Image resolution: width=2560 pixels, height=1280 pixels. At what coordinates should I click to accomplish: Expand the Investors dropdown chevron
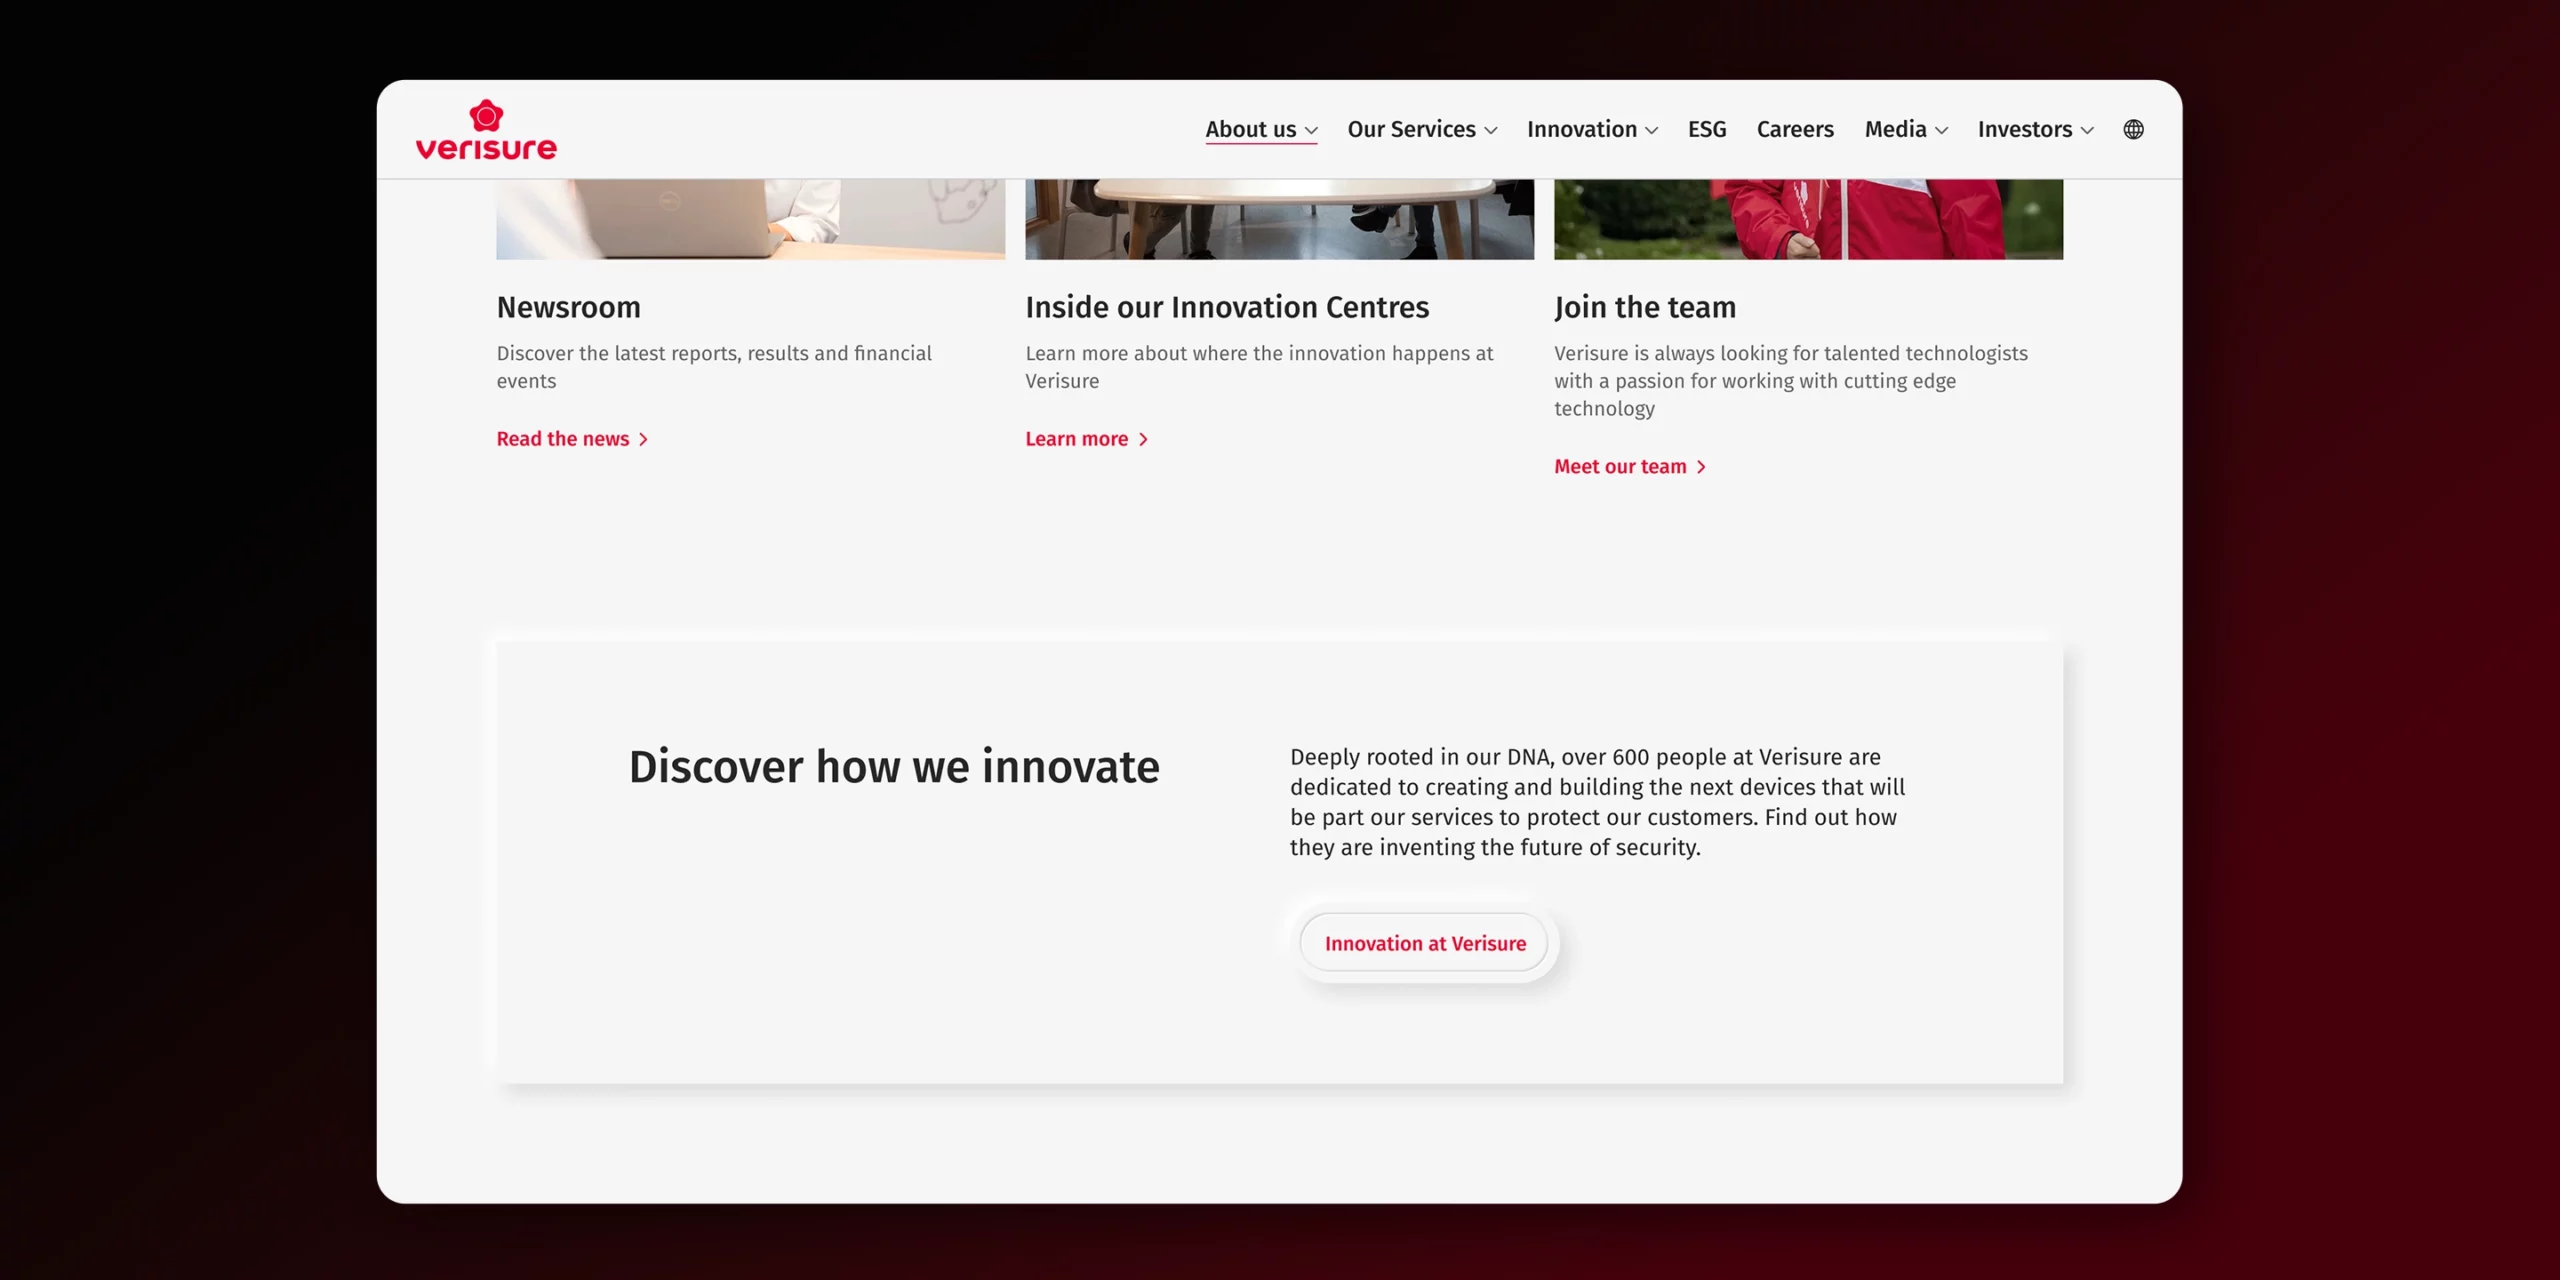(2087, 131)
